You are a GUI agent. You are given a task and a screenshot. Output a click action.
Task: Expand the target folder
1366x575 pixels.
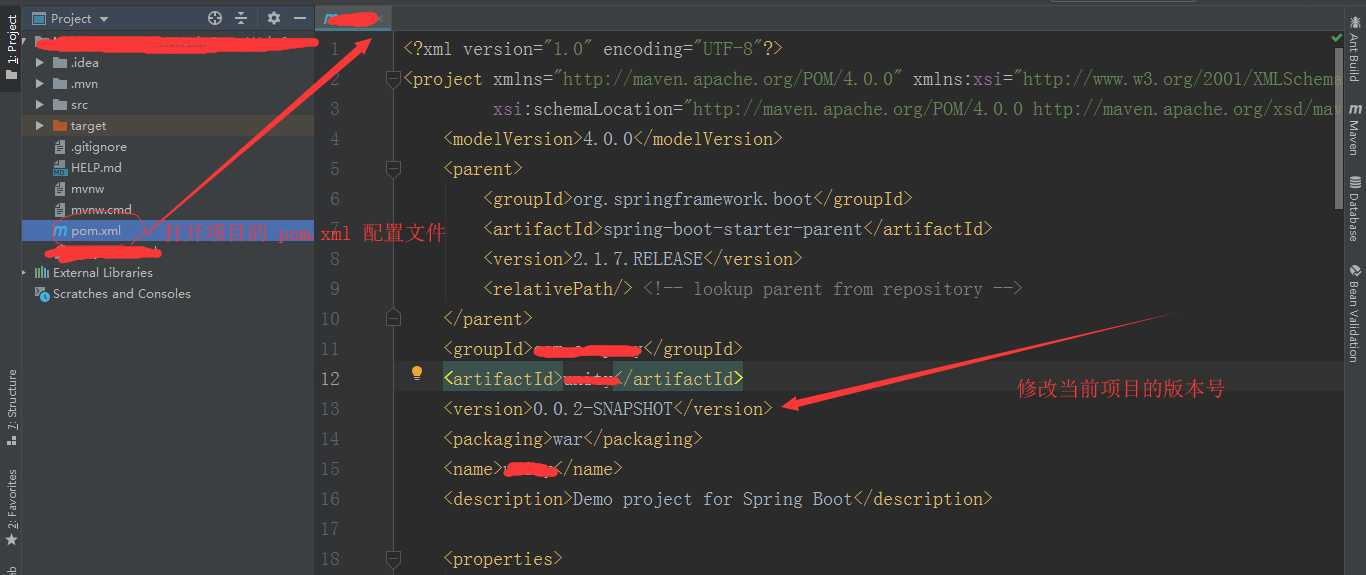coord(40,125)
